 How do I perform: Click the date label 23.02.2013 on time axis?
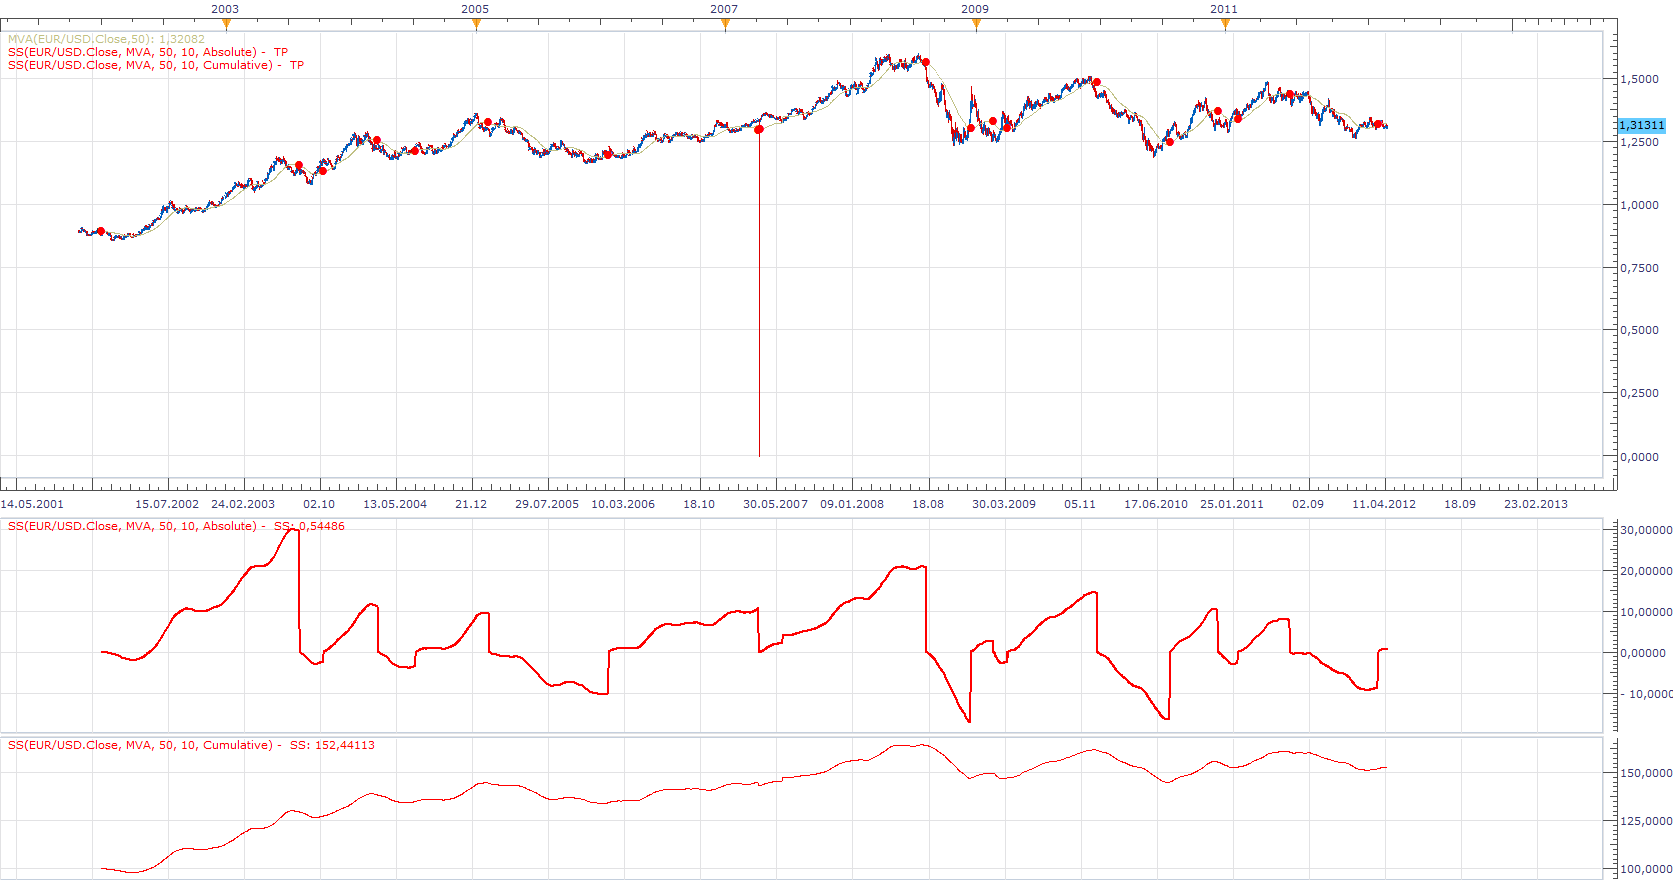[1536, 504]
